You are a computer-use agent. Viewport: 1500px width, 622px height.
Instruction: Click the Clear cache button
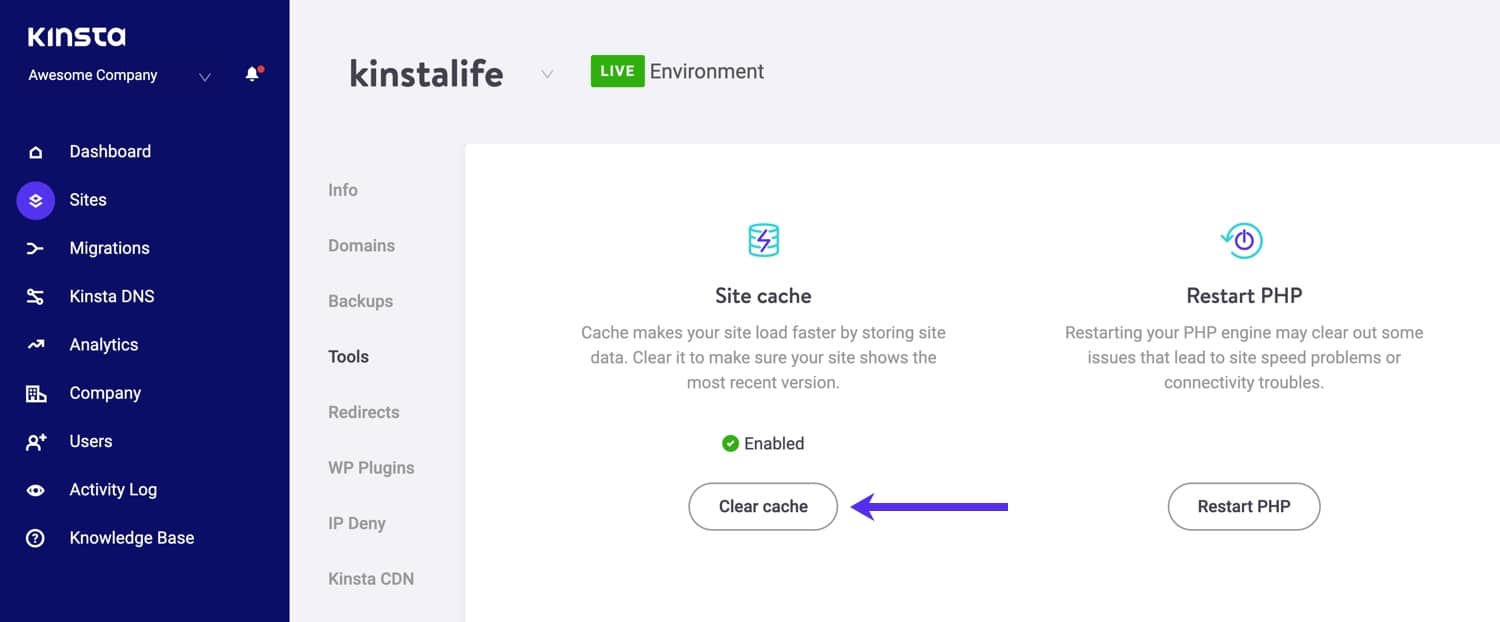click(763, 506)
